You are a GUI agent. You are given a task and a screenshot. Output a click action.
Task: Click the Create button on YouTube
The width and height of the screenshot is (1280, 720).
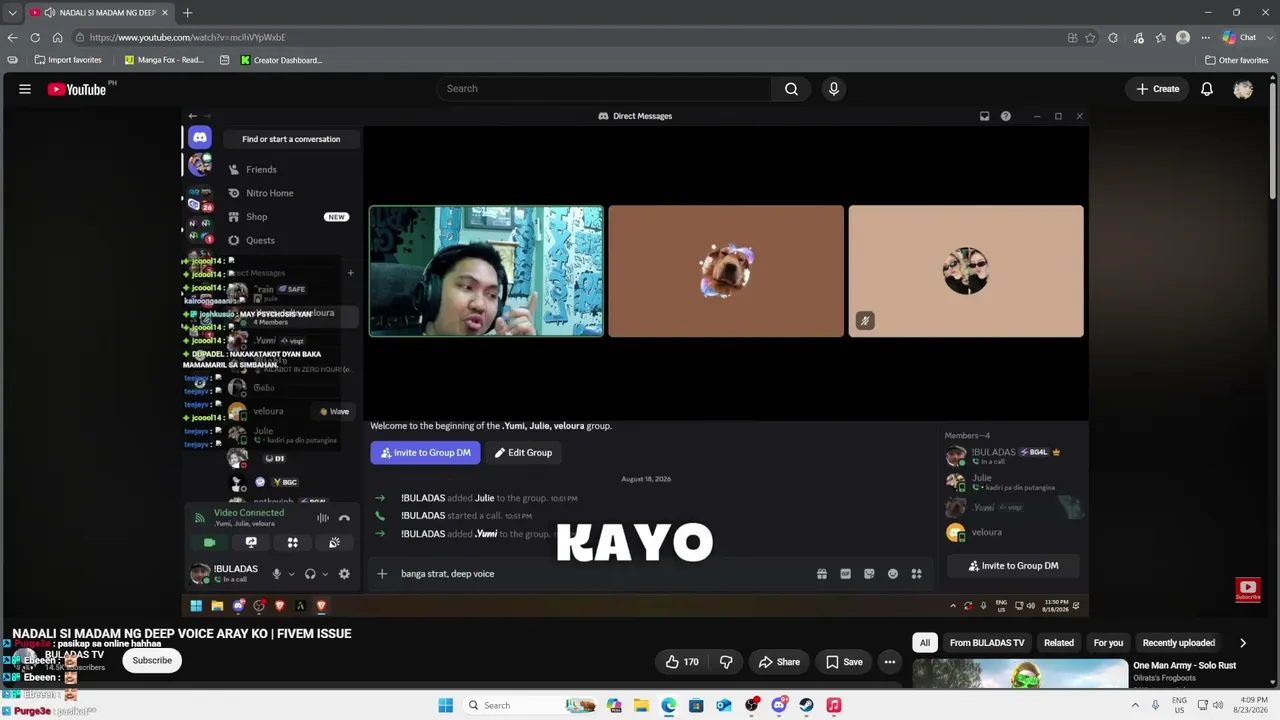click(x=1157, y=89)
